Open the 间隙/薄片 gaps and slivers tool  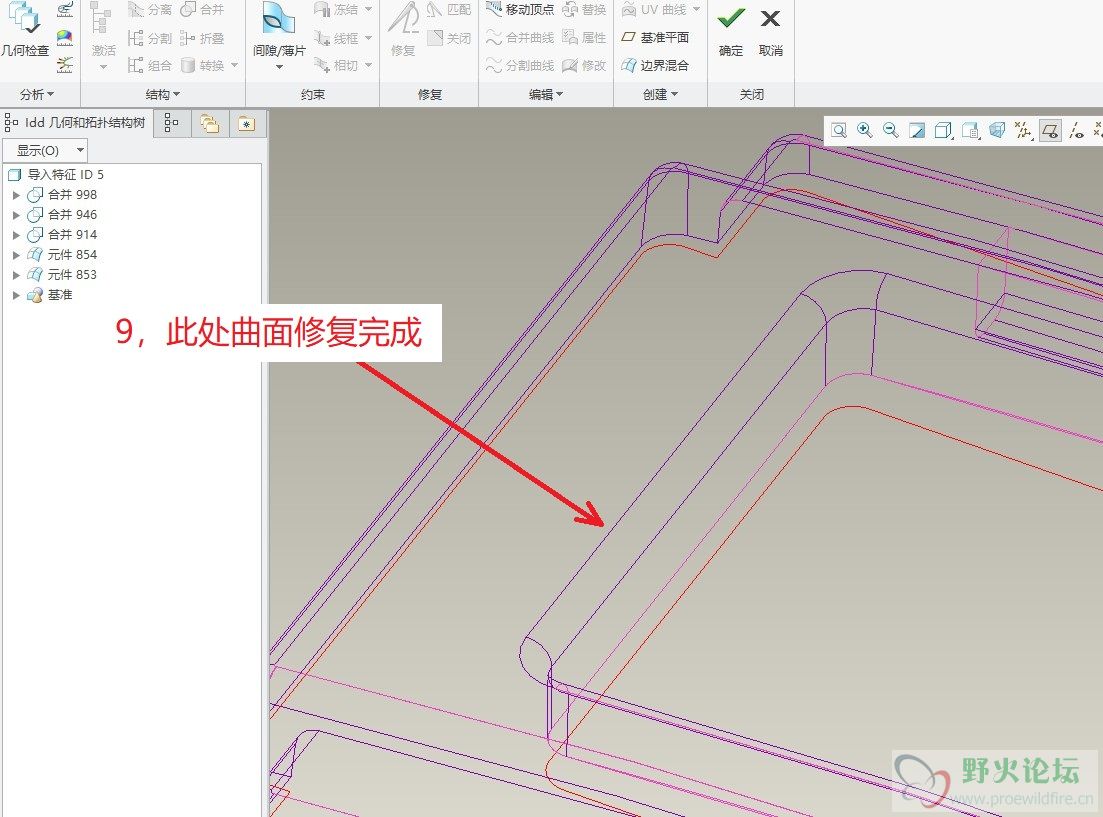pyautogui.click(x=279, y=28)
